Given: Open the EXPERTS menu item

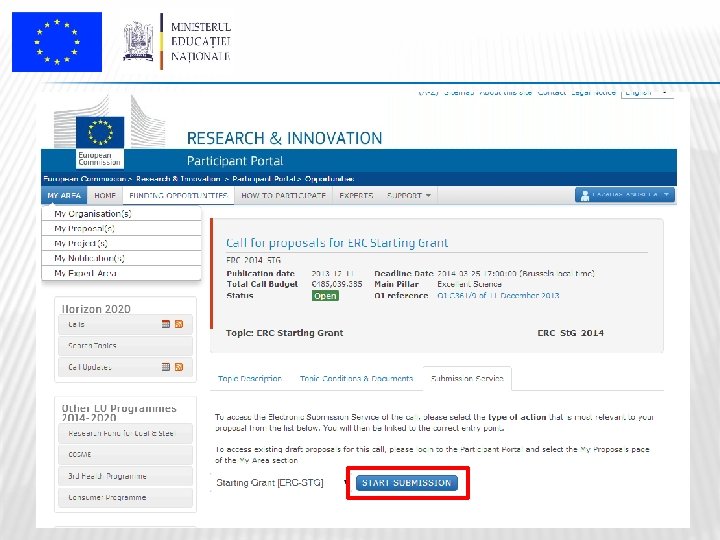Looking at the screenshot, I should pyautogui.click(x=356, y=196).
